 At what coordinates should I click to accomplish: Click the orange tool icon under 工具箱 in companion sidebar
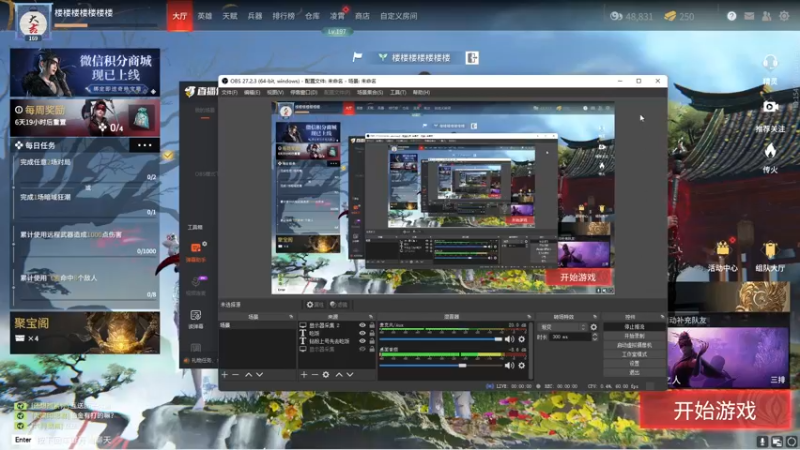point(195,248)
